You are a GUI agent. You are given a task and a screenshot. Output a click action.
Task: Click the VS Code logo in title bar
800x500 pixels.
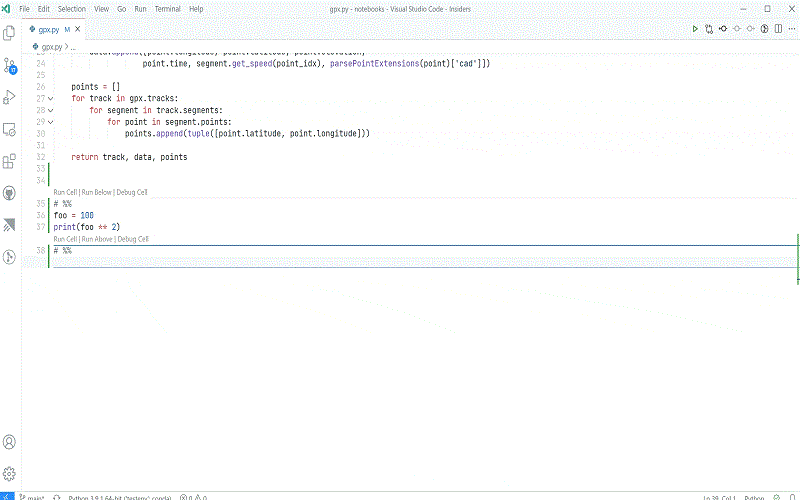point(6,9)
